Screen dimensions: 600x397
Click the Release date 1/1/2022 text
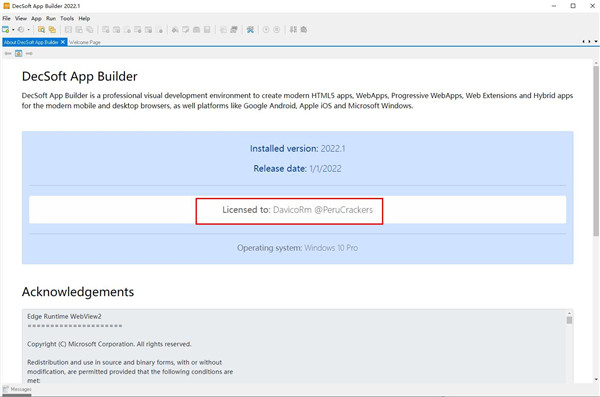tap(297, 168)
